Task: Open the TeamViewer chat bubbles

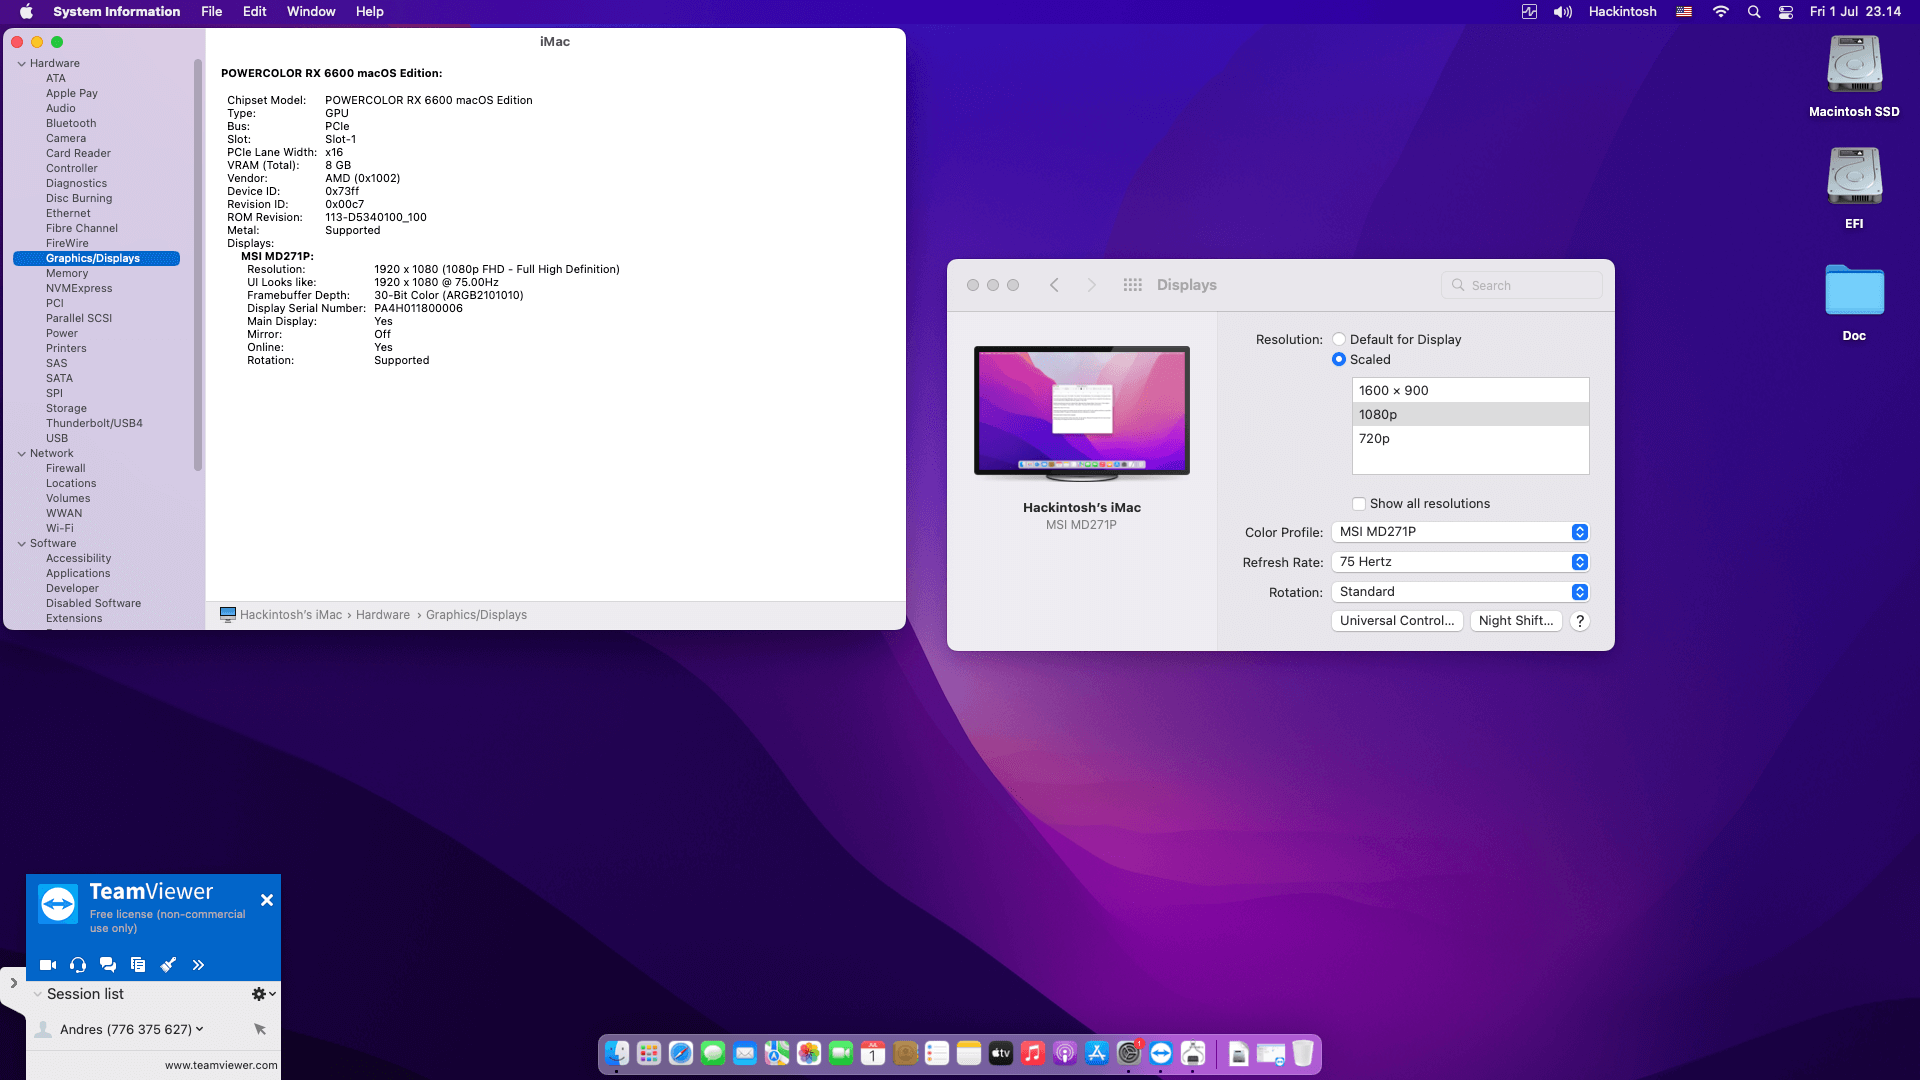Action: click(108, 965)
